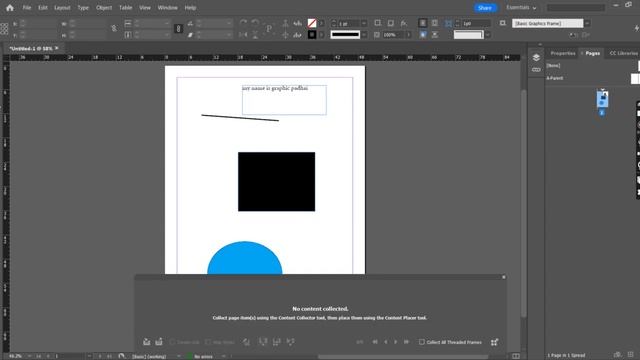Select page 1 thumbnail in Pages panel

pos(602,99)
